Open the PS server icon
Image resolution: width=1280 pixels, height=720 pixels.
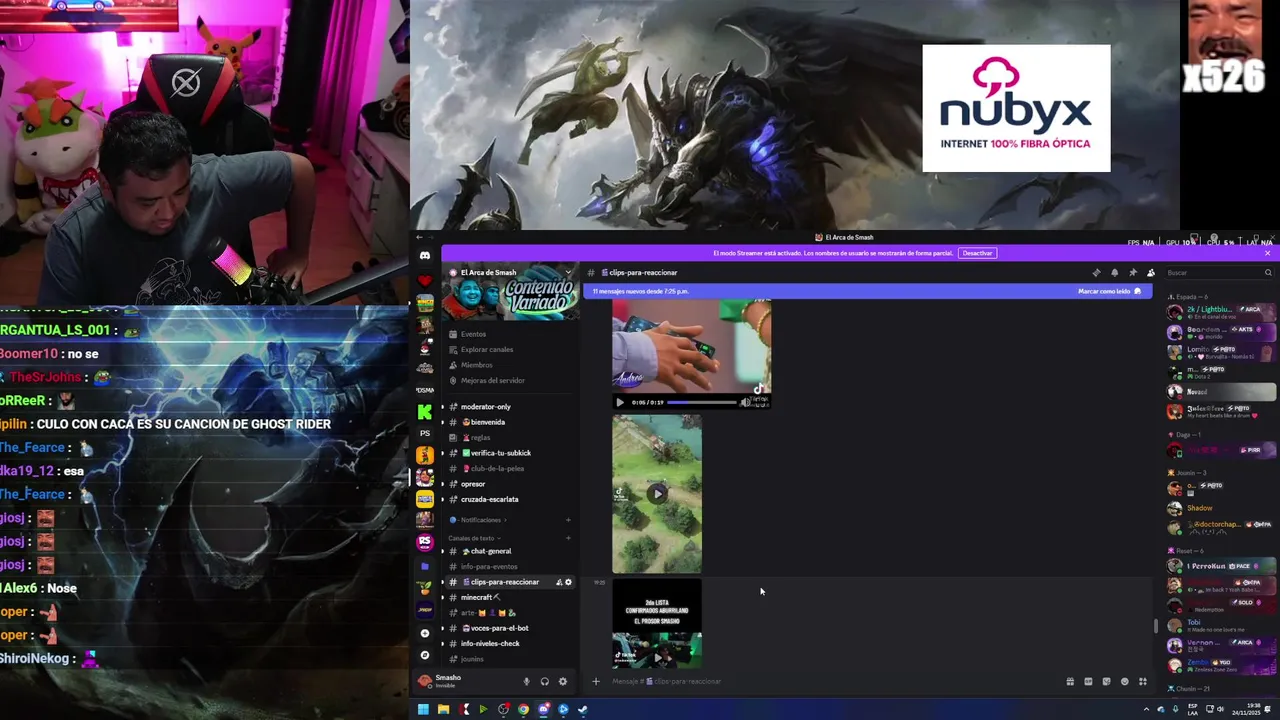pyautogui.click(x=425, y=433)
